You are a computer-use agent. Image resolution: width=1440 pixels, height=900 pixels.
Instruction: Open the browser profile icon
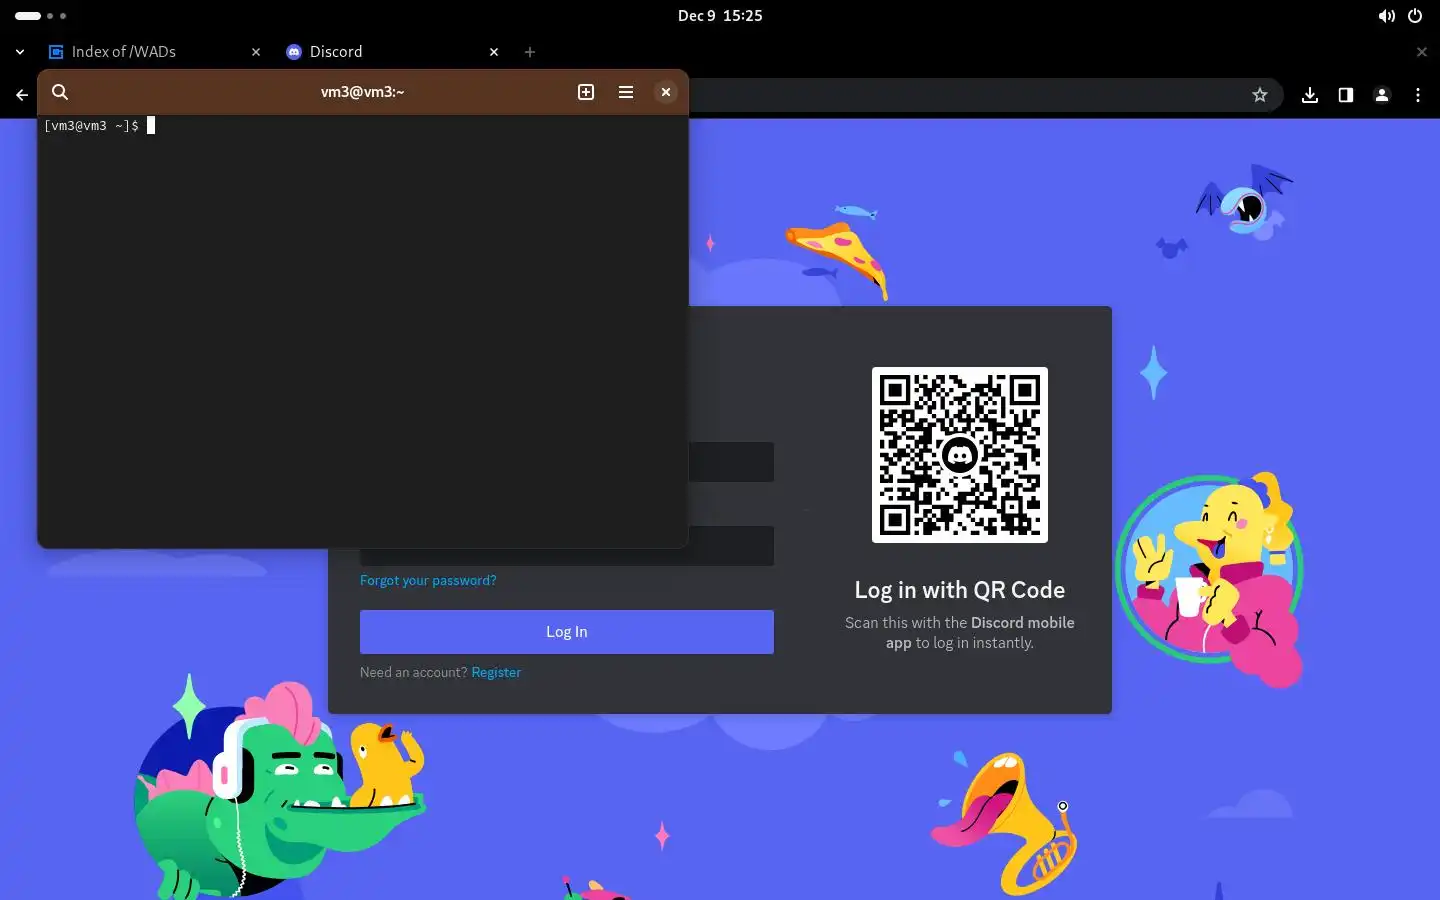click(x=1382, y=95)
